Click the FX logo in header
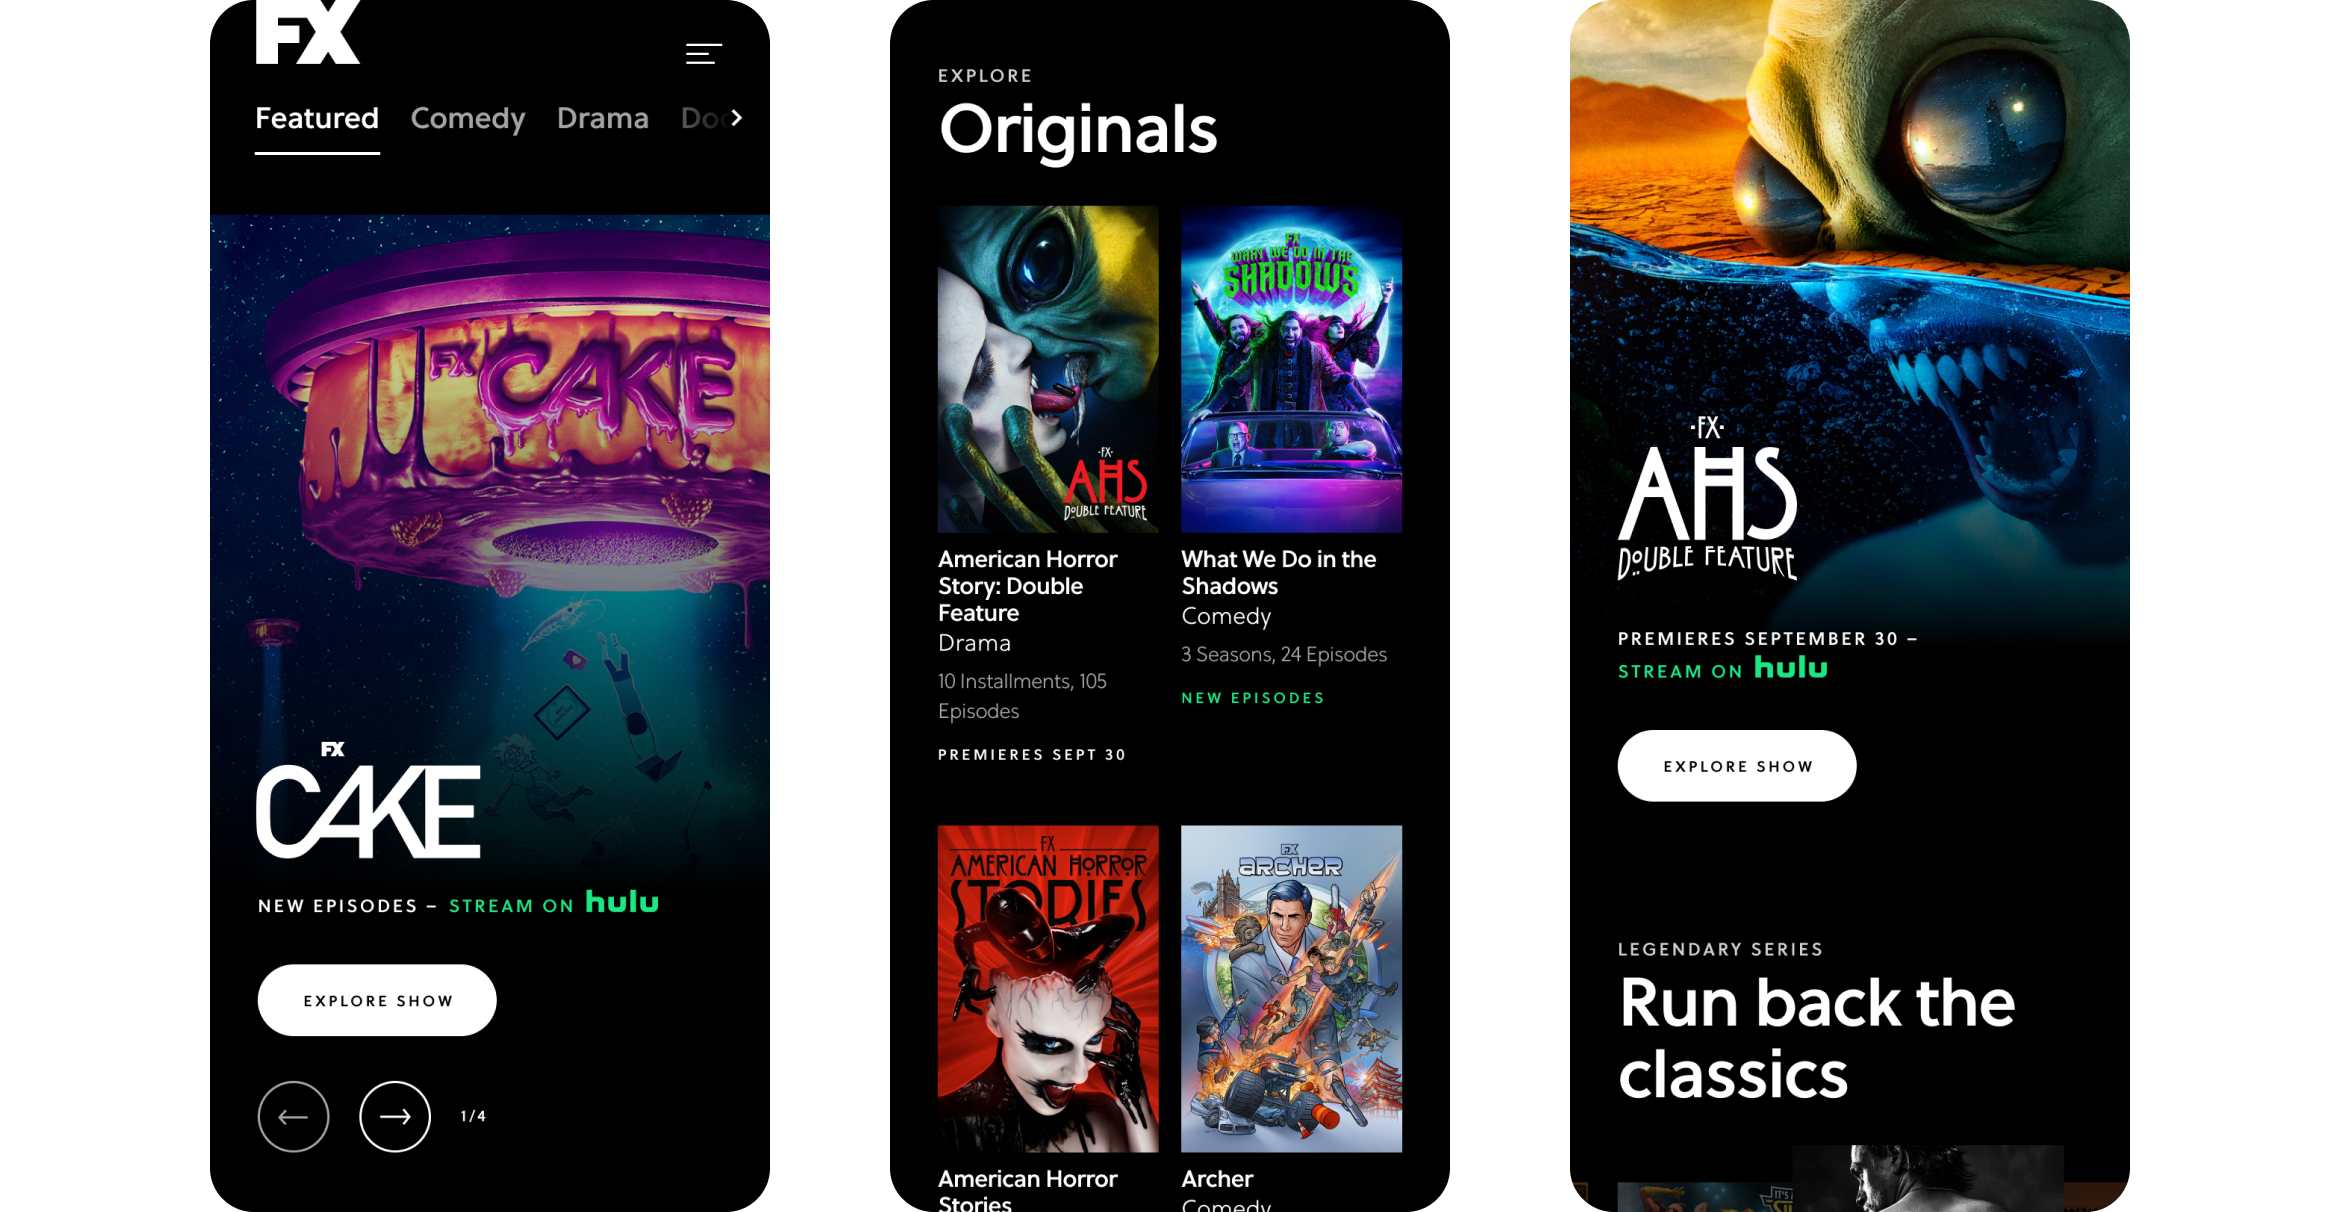 [x=307, y=32]
